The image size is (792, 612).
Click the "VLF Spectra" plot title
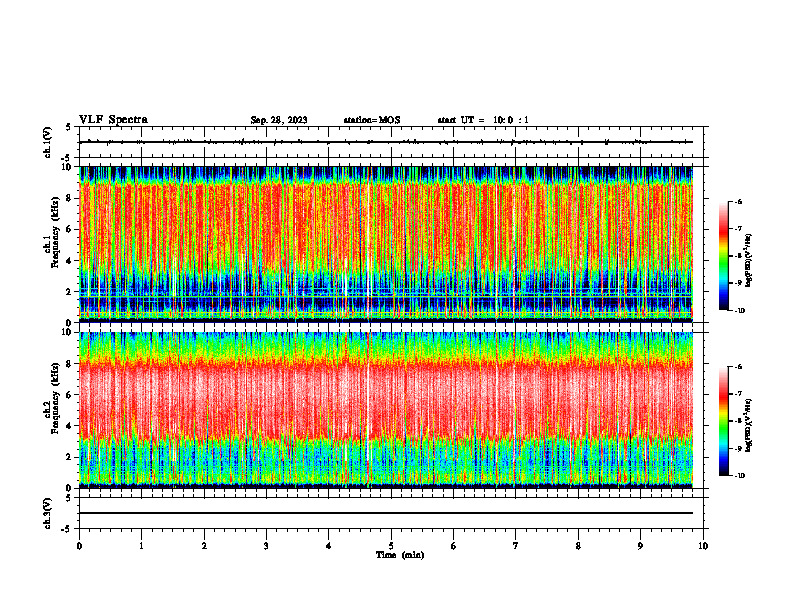[113, 120]
